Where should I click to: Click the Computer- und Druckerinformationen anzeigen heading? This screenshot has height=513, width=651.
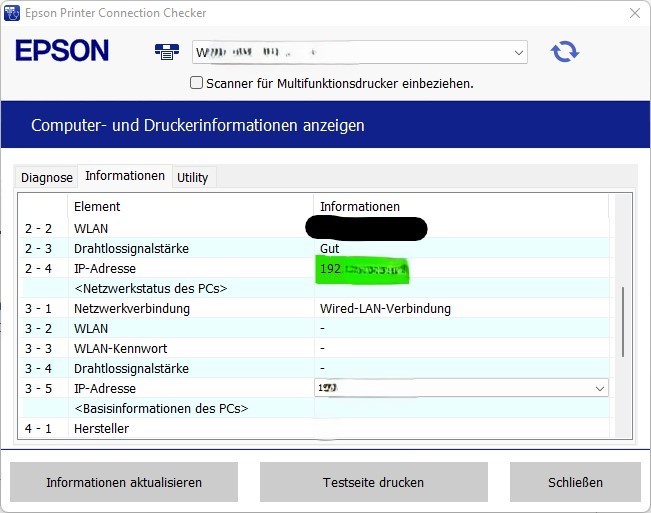(198, 125)
